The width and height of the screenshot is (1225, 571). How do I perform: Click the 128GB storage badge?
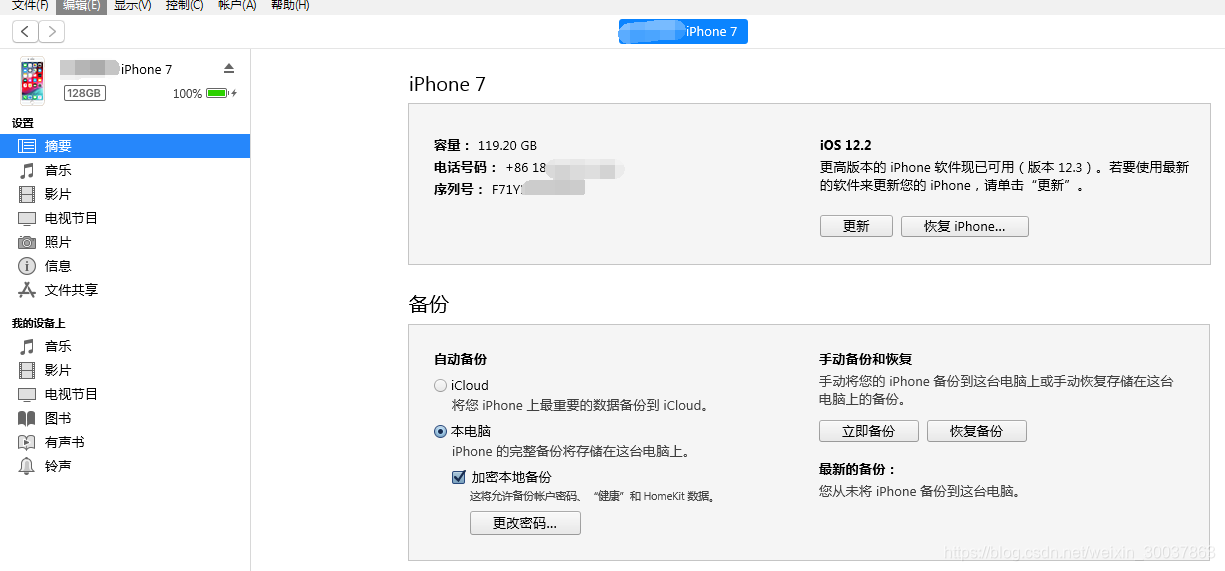coord(85,93)
